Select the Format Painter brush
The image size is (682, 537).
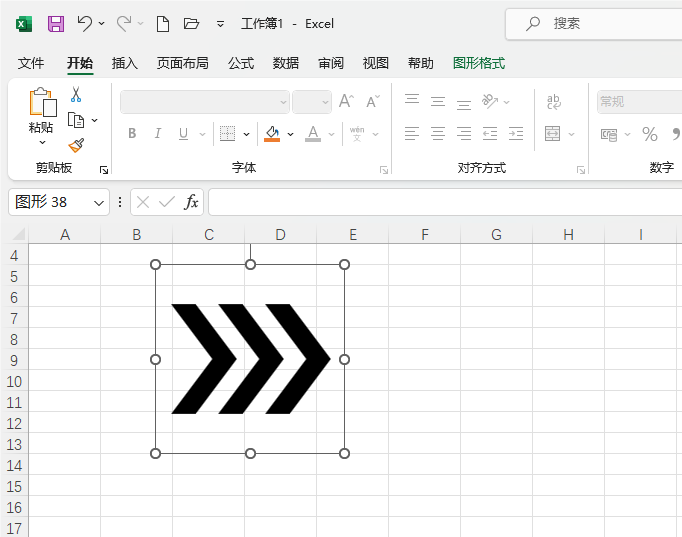[76, 145]
